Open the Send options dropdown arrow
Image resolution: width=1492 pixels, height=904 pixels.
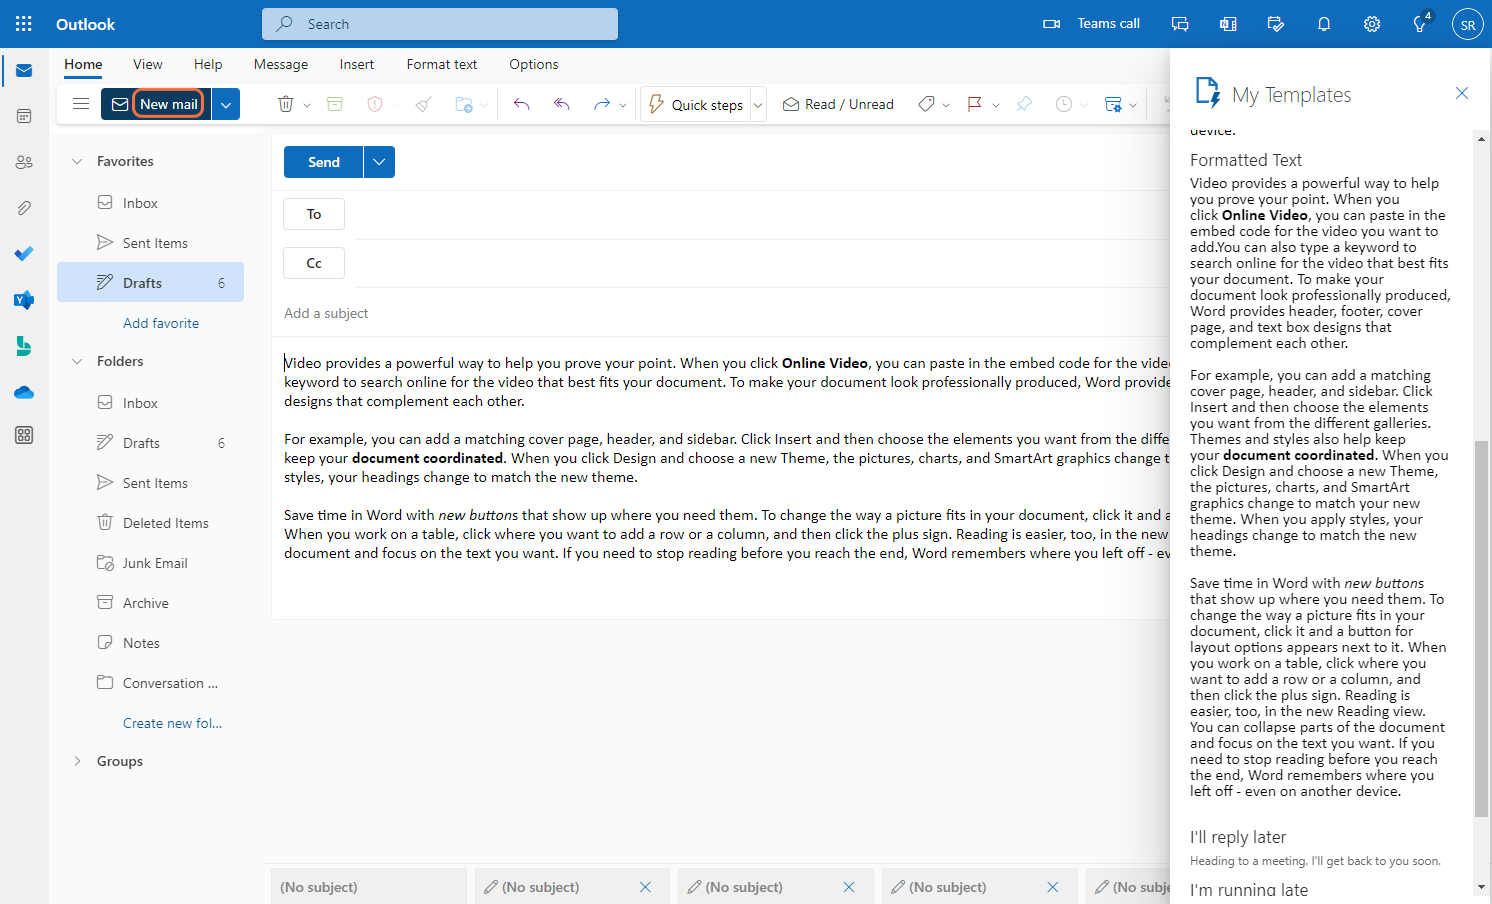(379, 162)
